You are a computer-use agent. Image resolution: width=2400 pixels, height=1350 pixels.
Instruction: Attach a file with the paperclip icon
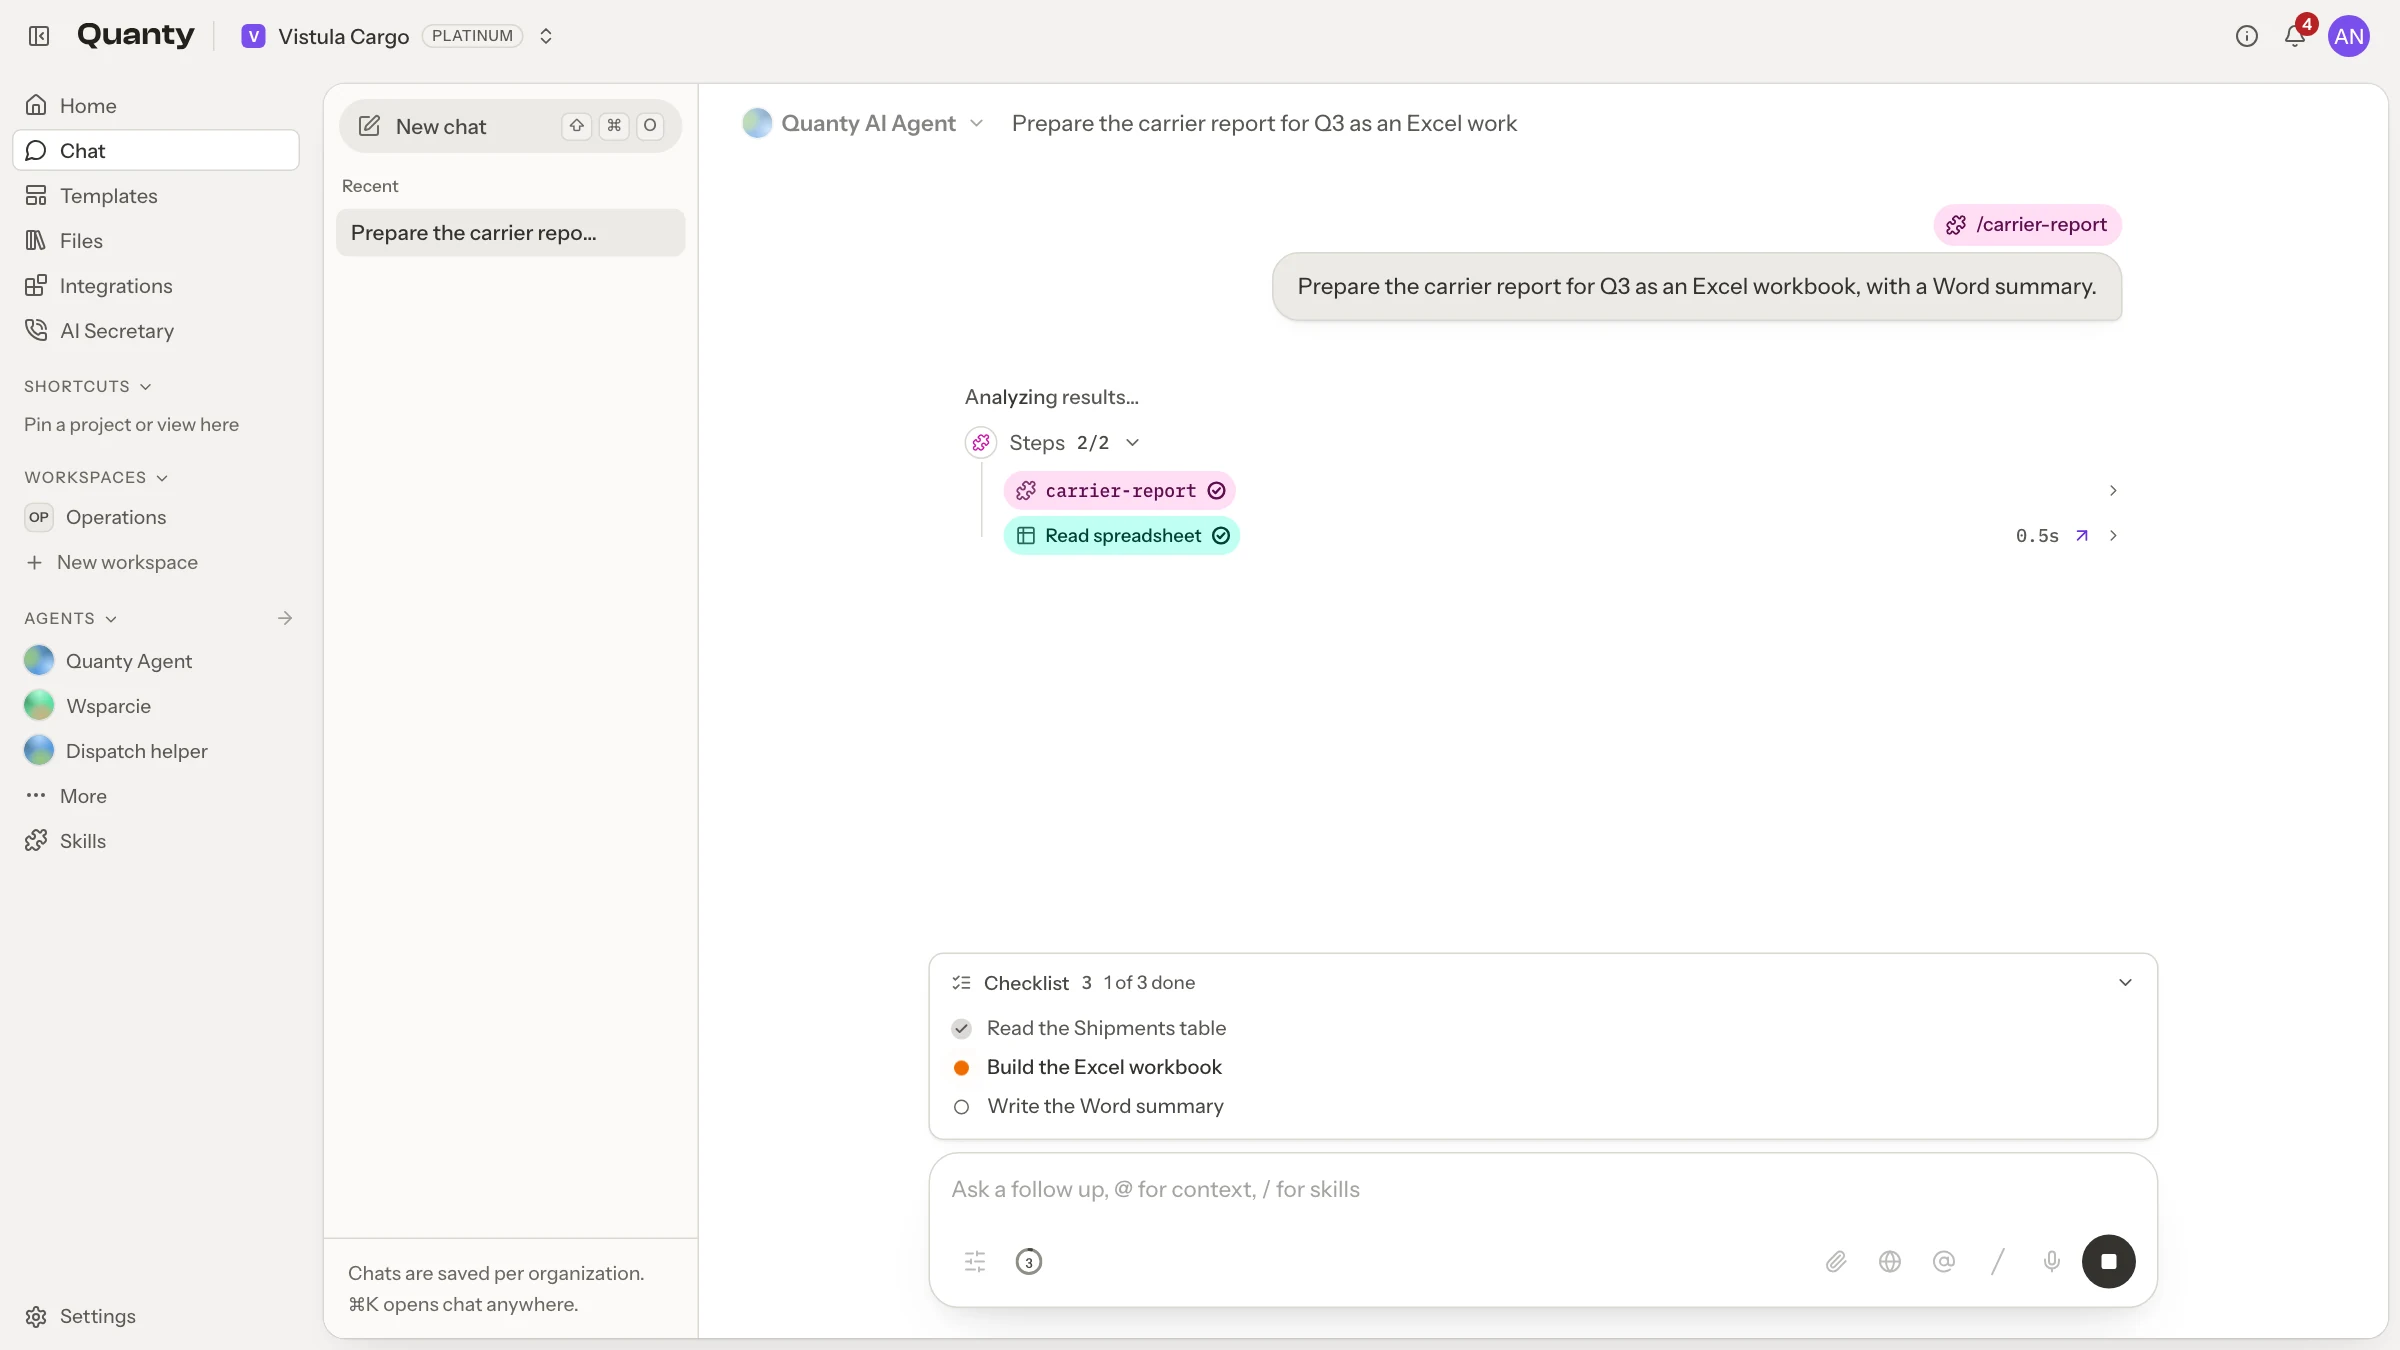(1835, 1261)
